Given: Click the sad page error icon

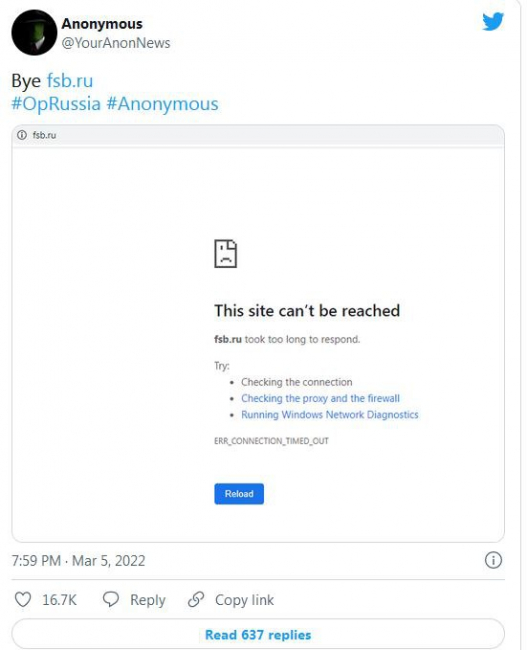Looking at the screenshot, I should point(226,253).
